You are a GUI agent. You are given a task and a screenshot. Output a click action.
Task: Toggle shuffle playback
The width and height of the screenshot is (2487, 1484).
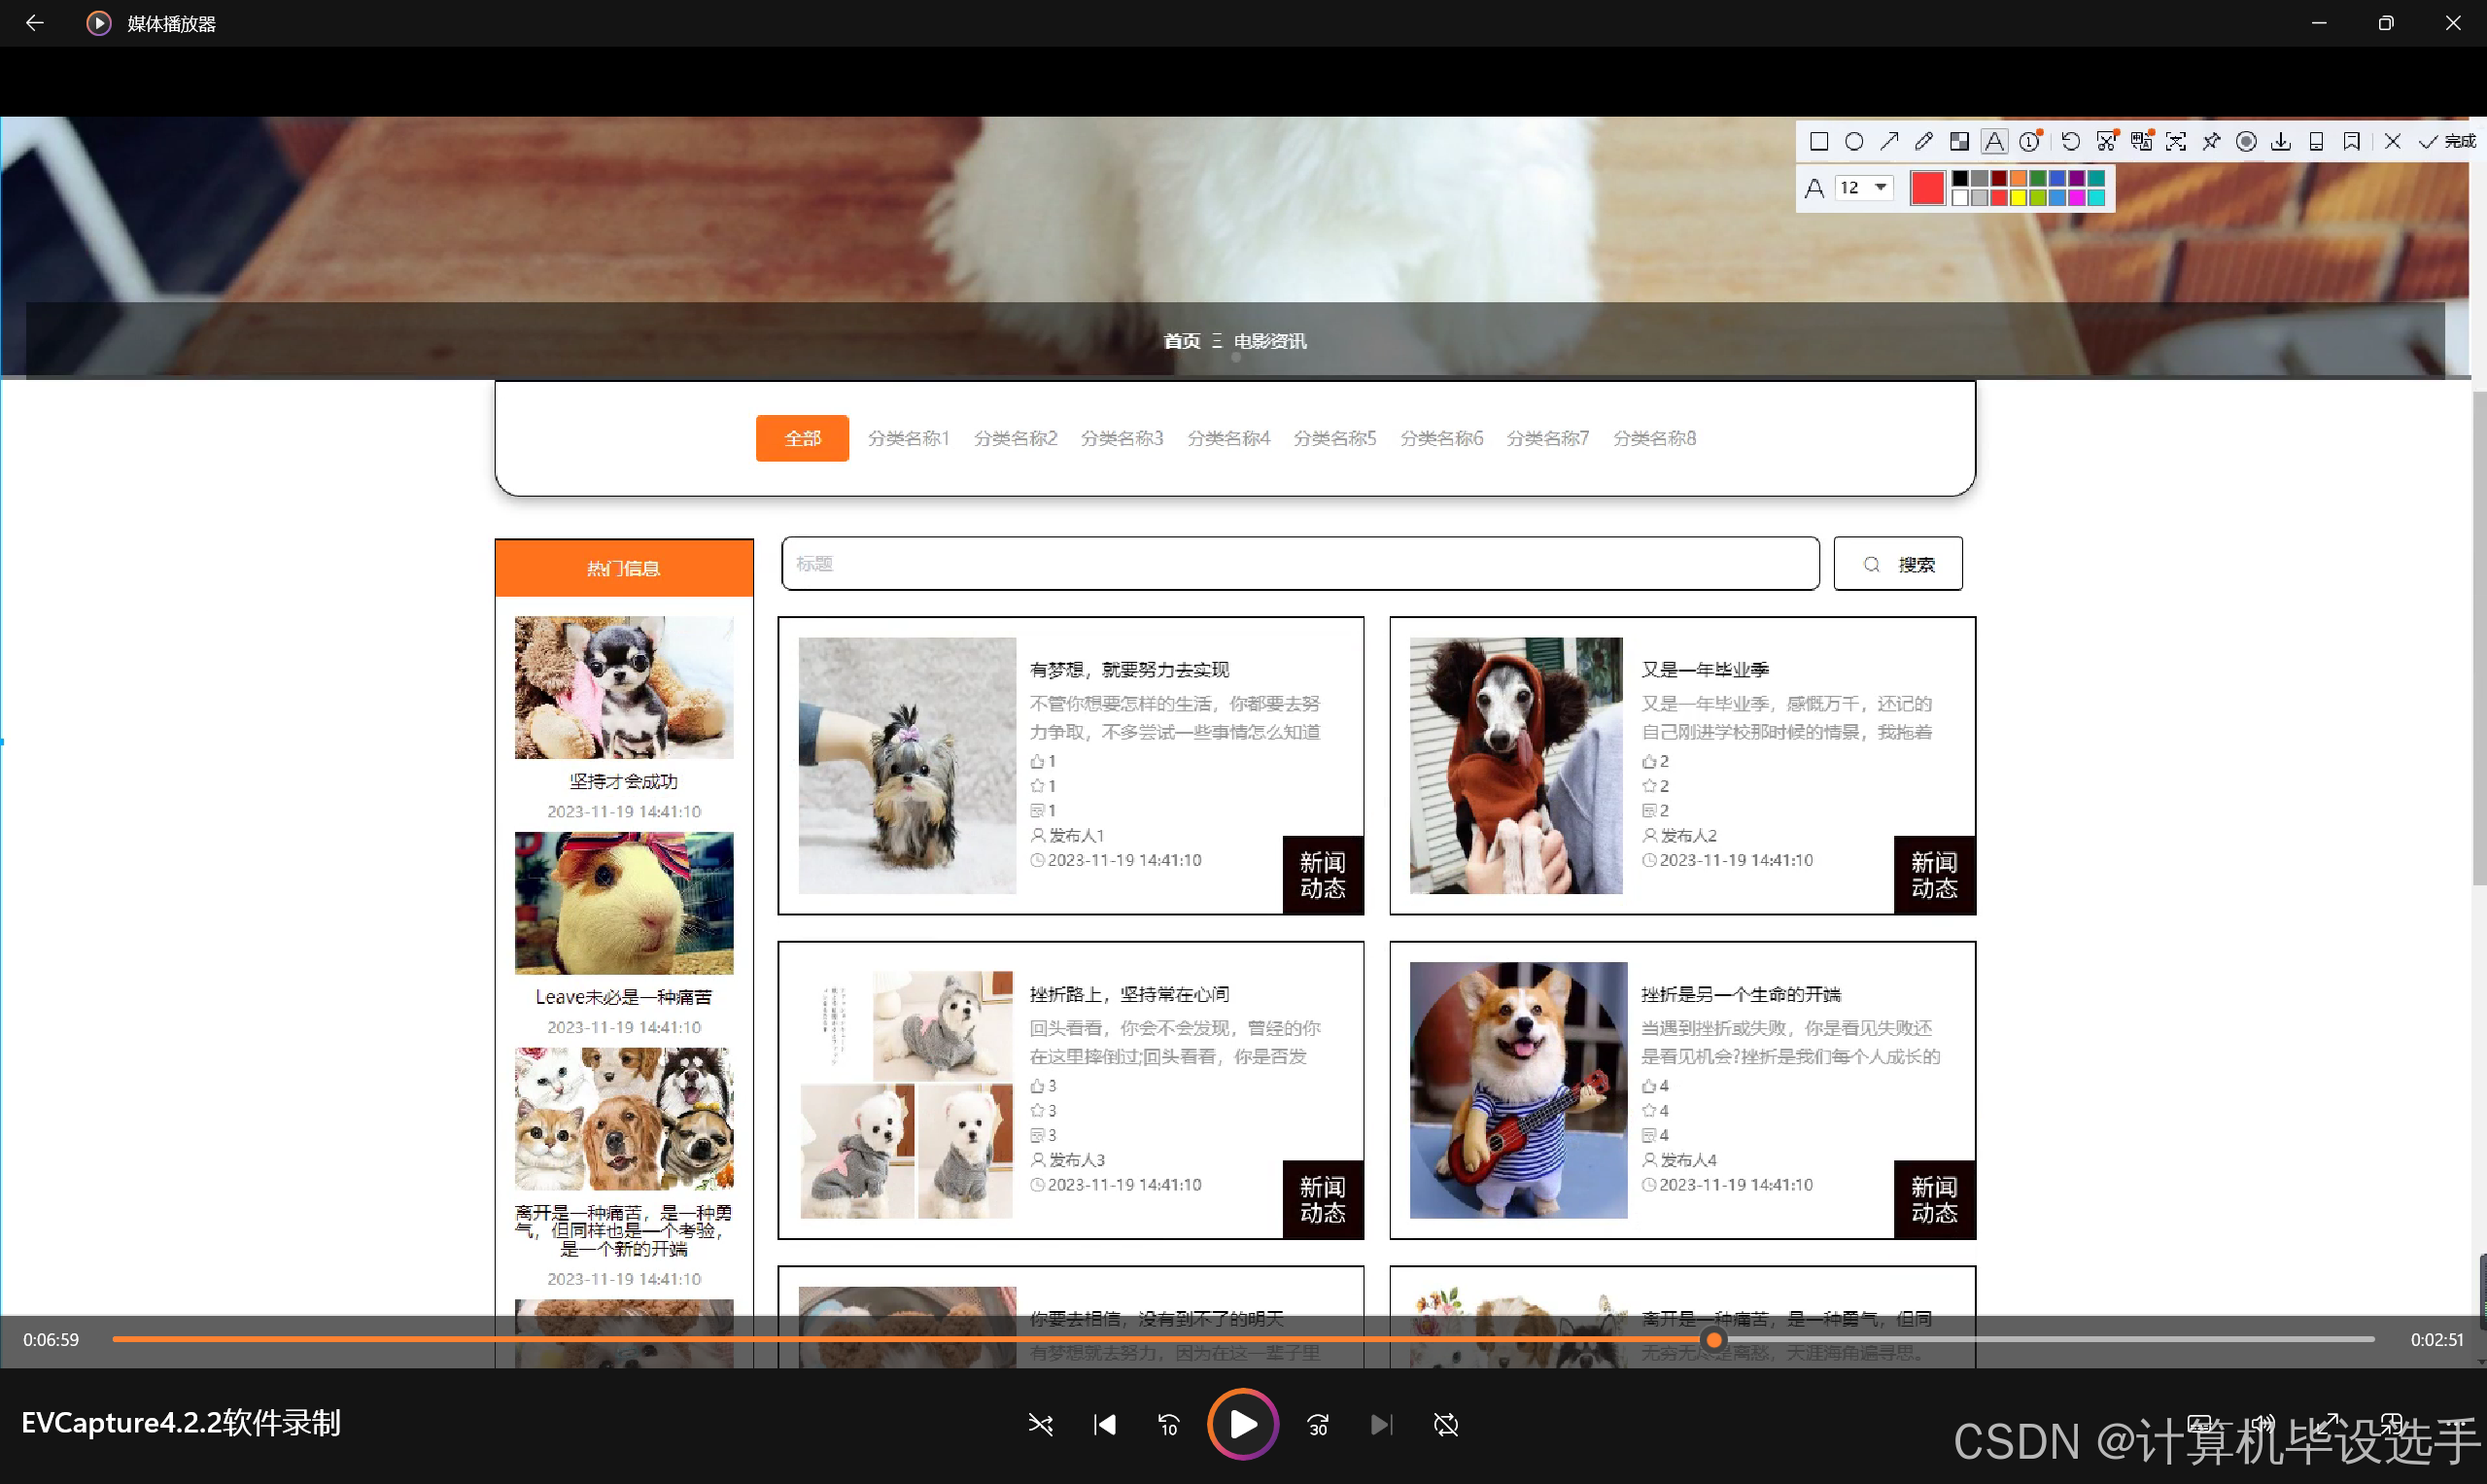[x=1041, y=1424]
